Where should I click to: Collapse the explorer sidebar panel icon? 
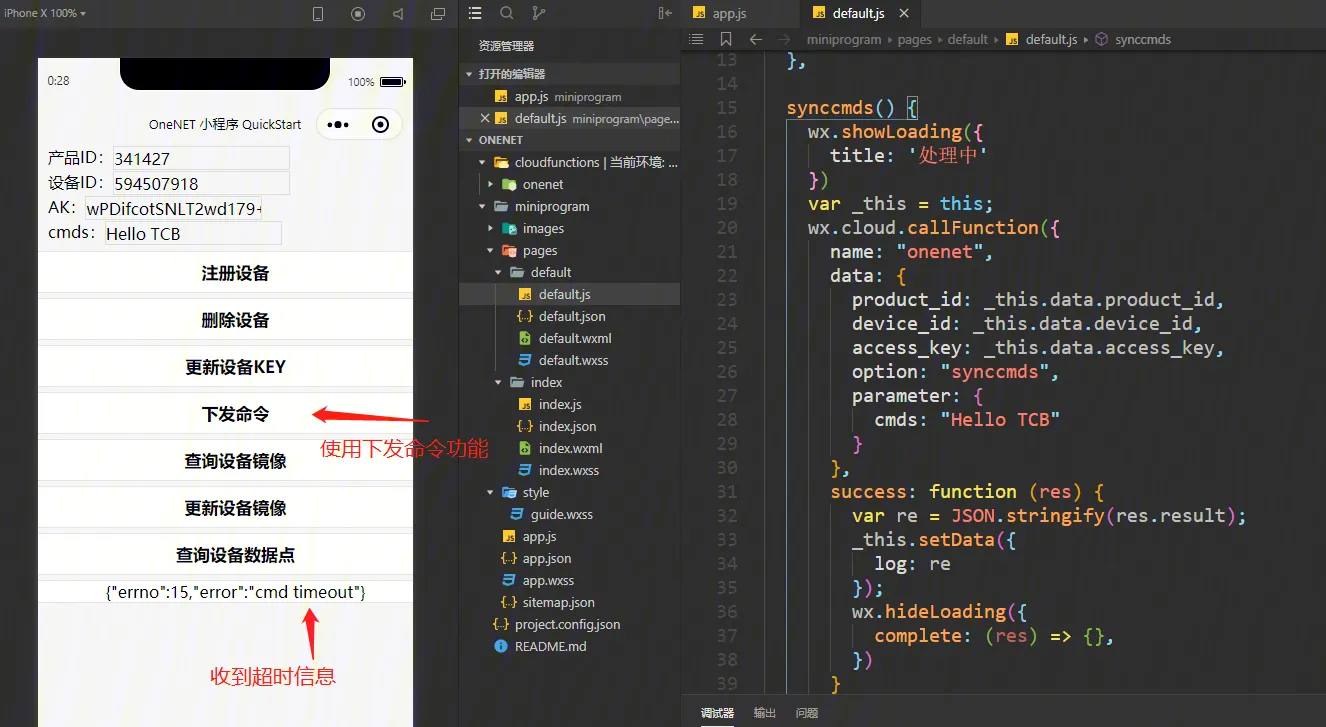coord(665,14)
